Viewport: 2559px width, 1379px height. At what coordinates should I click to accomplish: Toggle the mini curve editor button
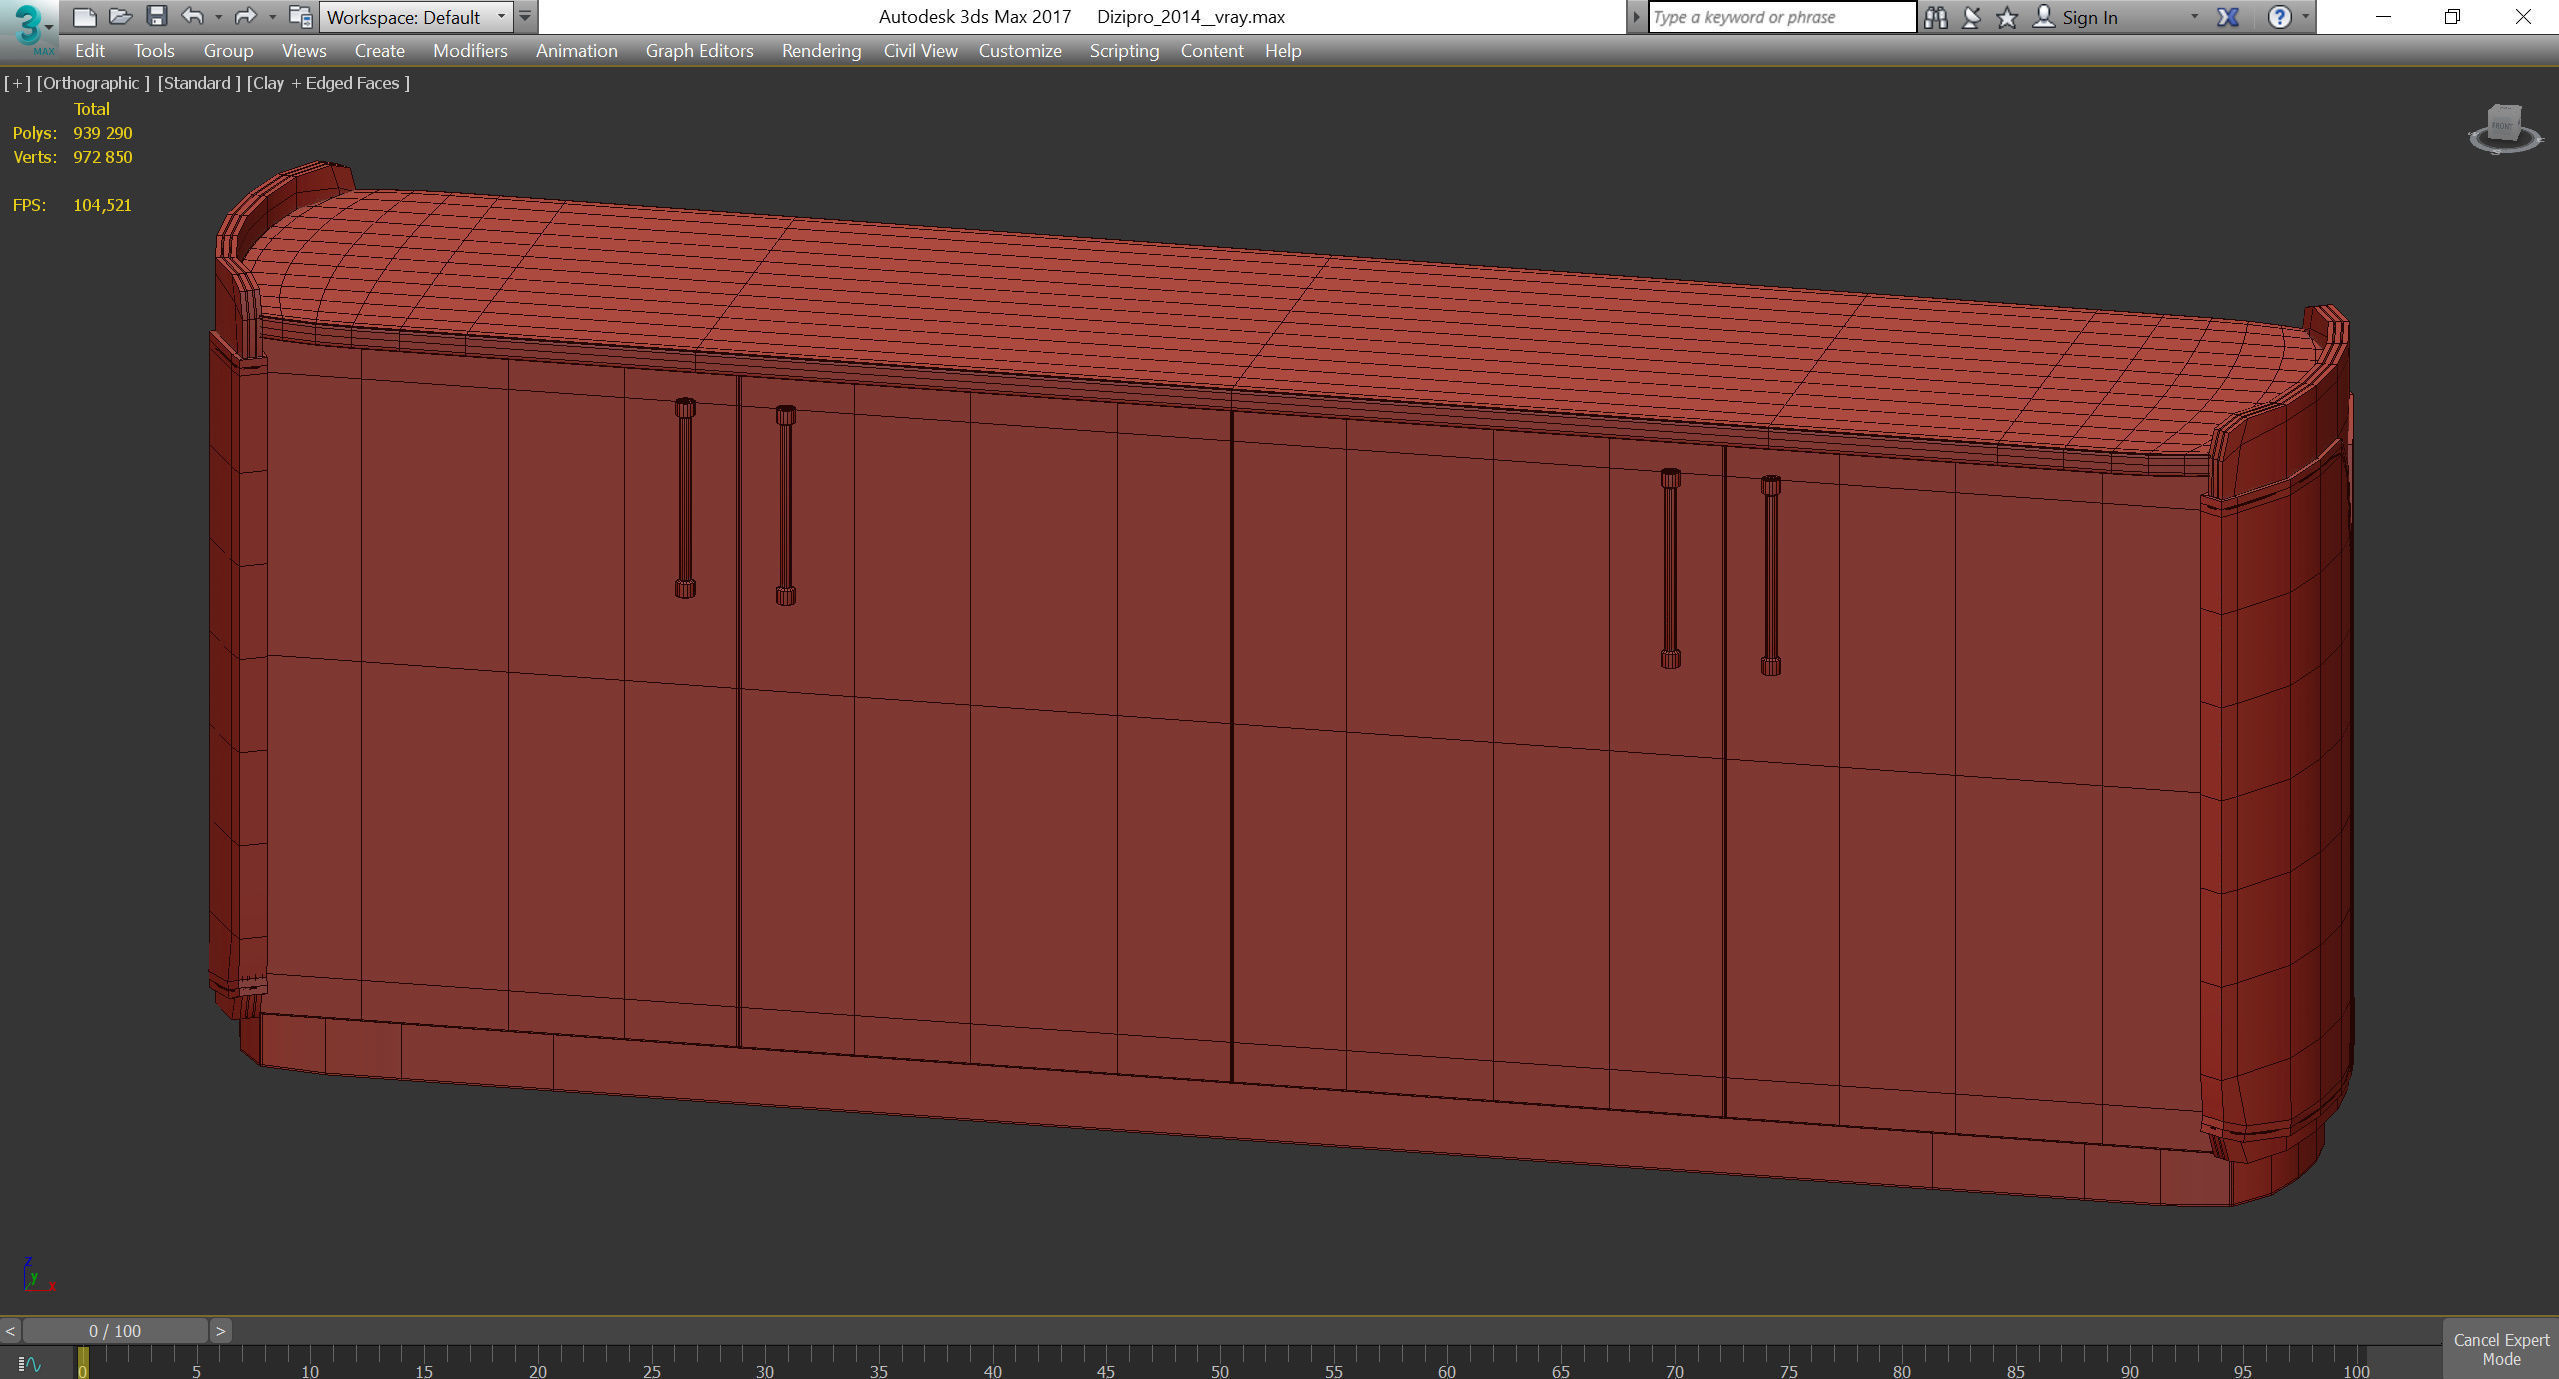(x=29, y=1364)
